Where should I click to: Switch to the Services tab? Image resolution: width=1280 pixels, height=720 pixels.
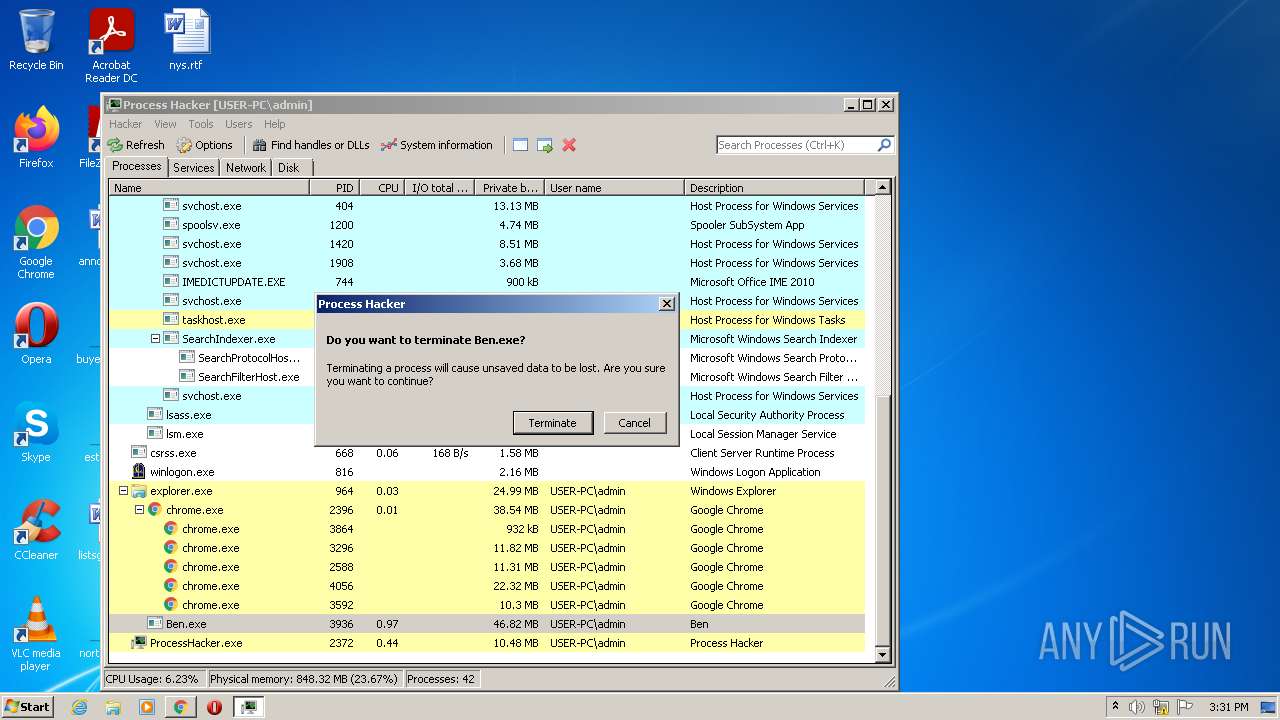point(194,168)
